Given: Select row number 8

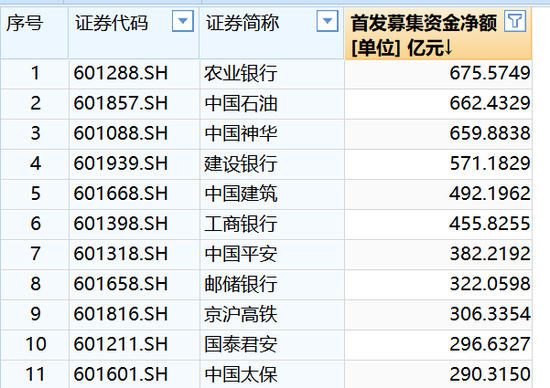Looking at the screenshot, I should (35, 284).
